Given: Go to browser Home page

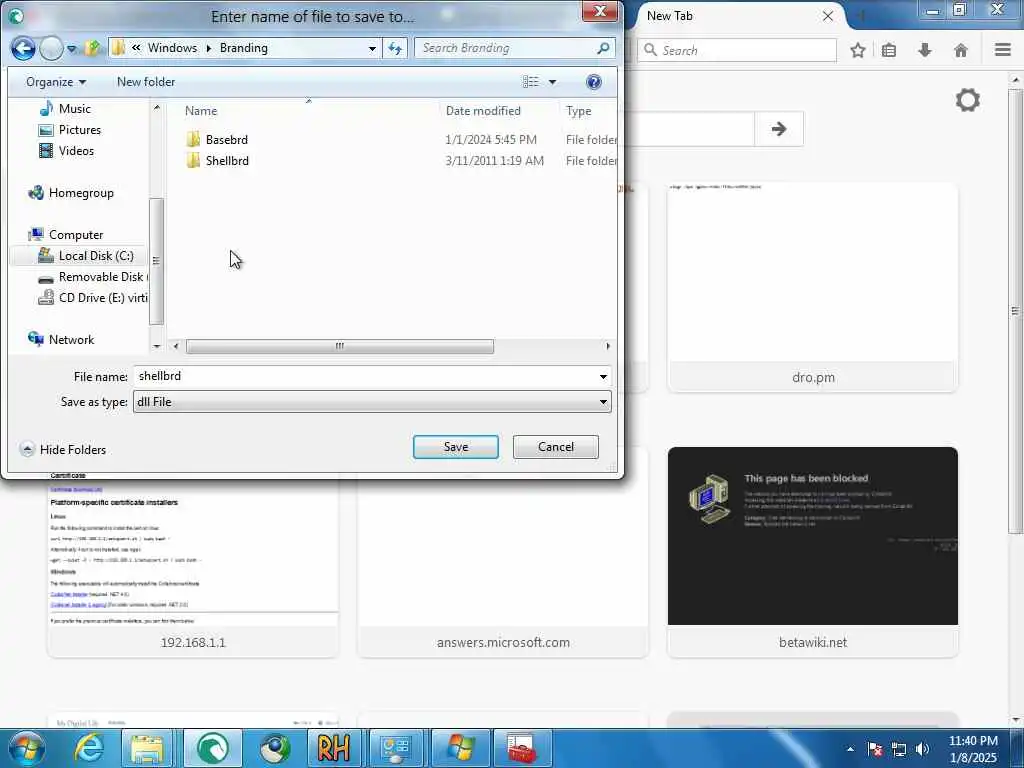Looking at the screenshot, I should click(x=961, y=50).
